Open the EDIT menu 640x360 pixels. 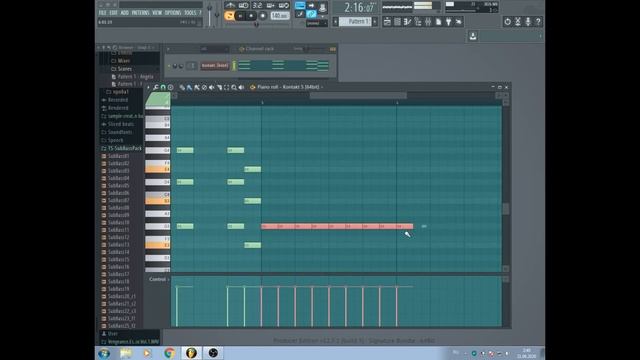(x=113, y=13)
